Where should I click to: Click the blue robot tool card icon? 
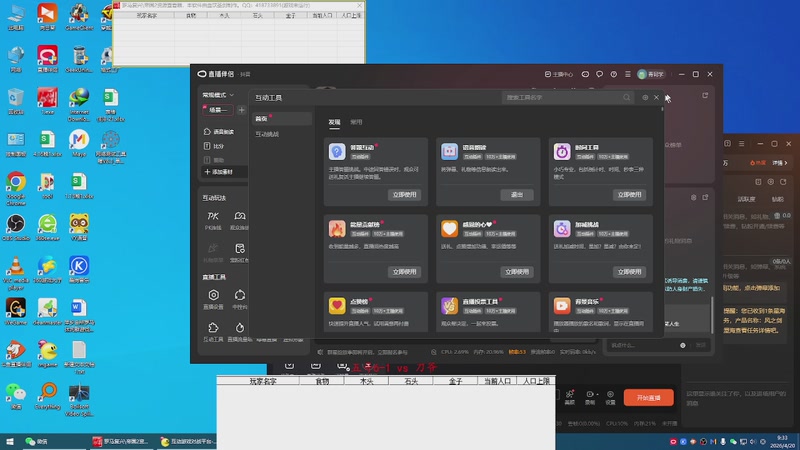(449, 152)
